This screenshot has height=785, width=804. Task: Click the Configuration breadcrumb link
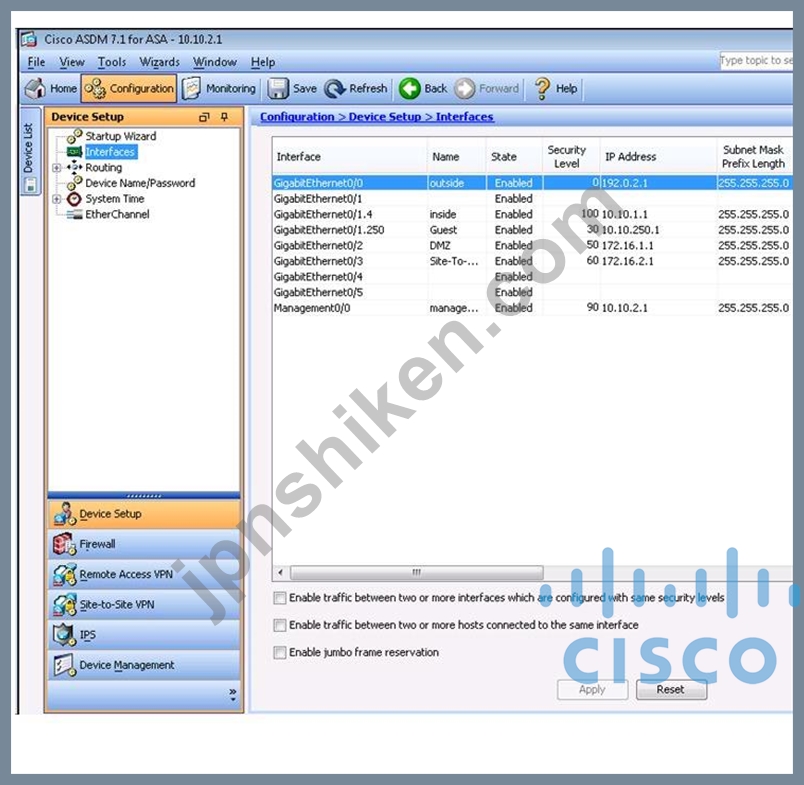tap(297, 117)
